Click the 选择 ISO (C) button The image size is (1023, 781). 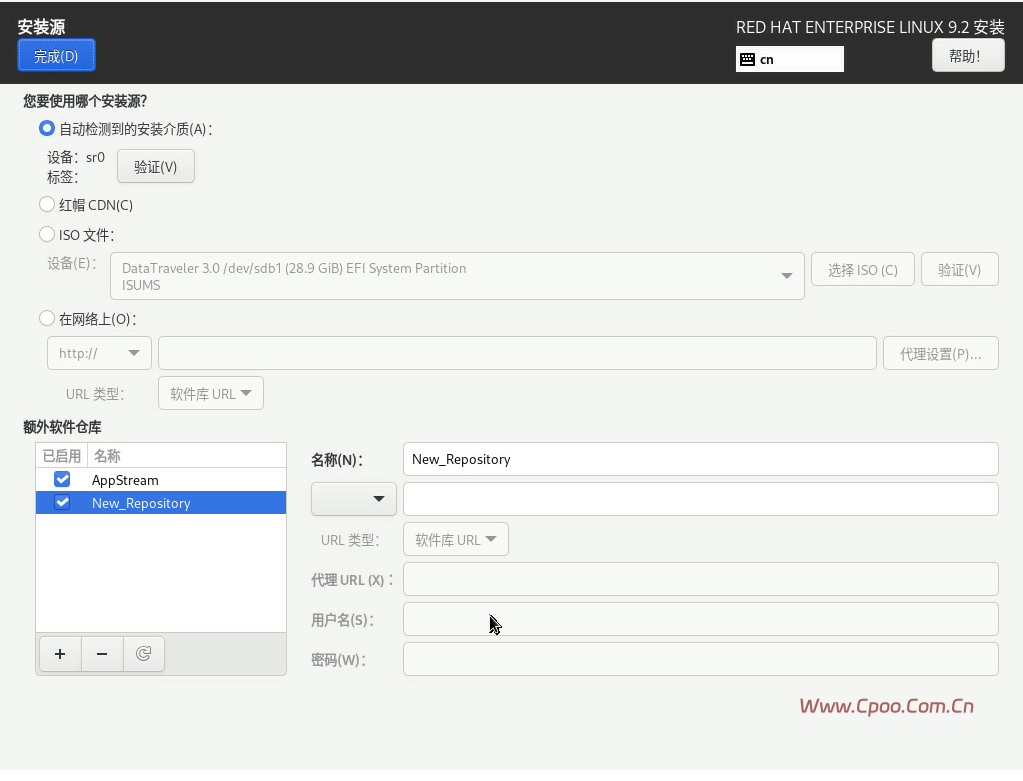(x=863, y=269)
